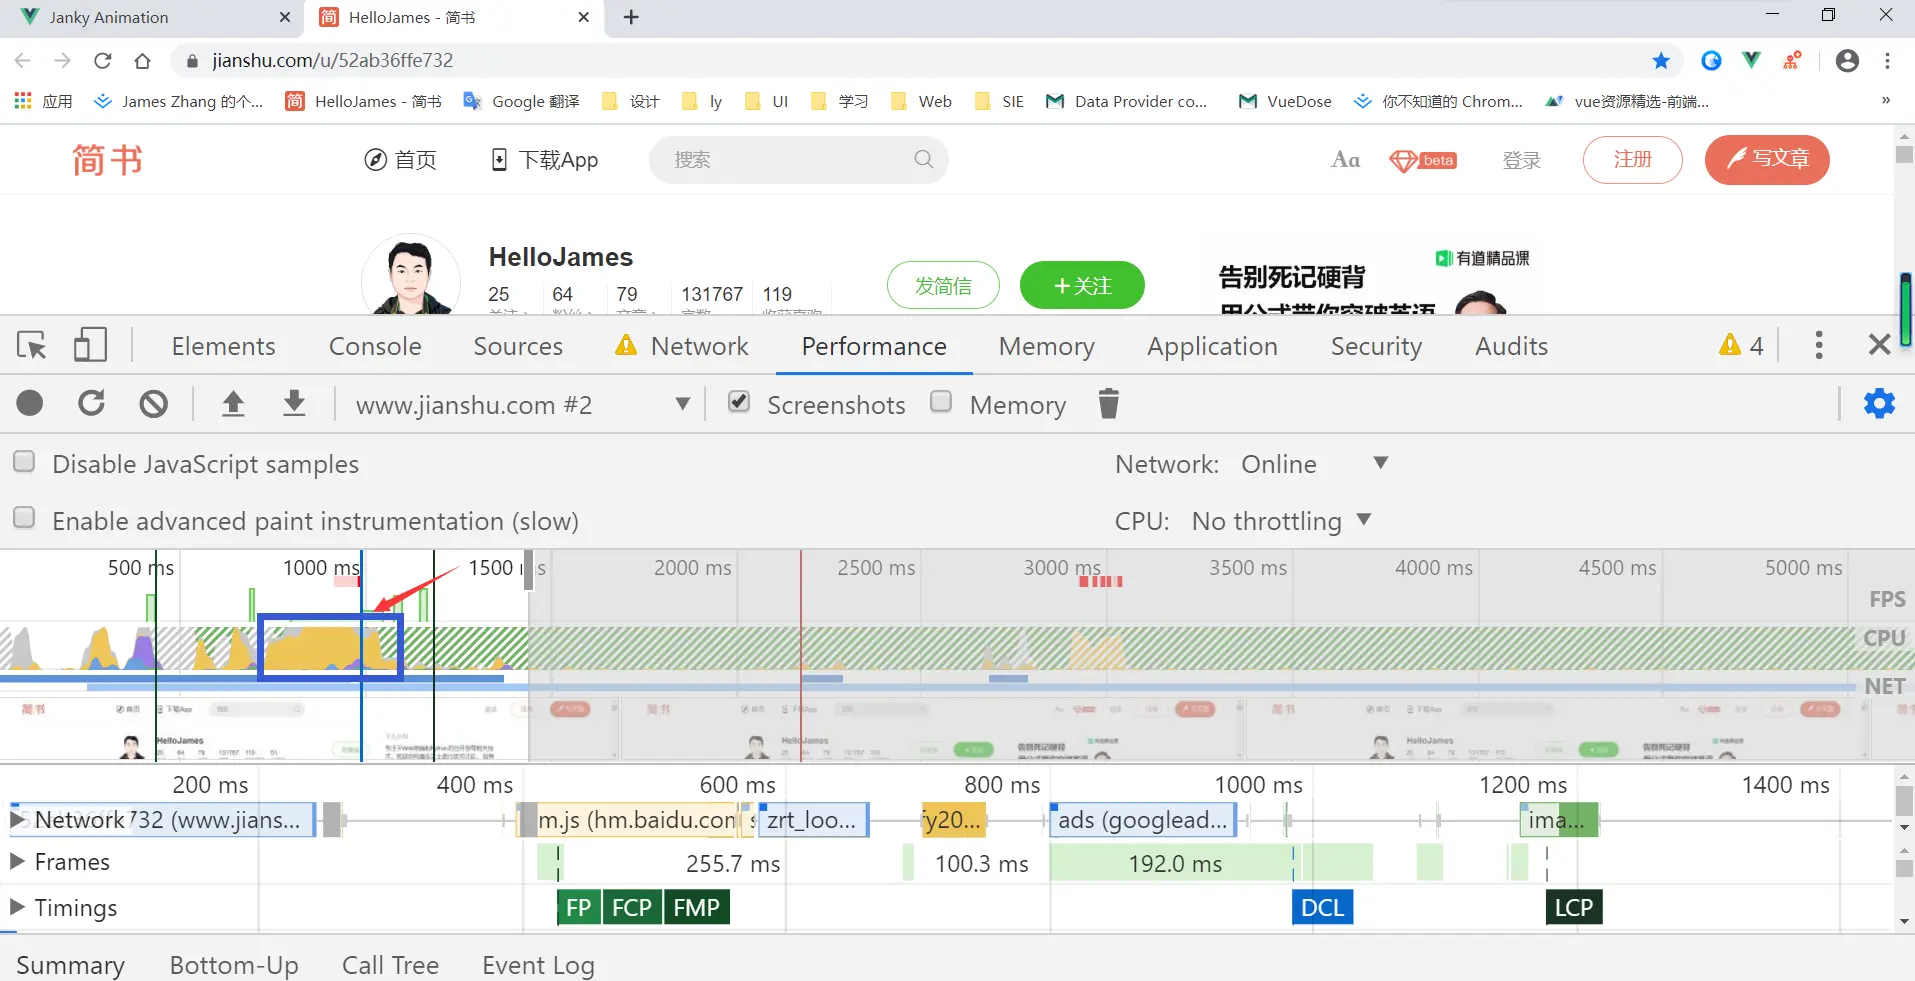
Task: Go forward in browser history
Action: pyautogui.click(x=63, y=61)
